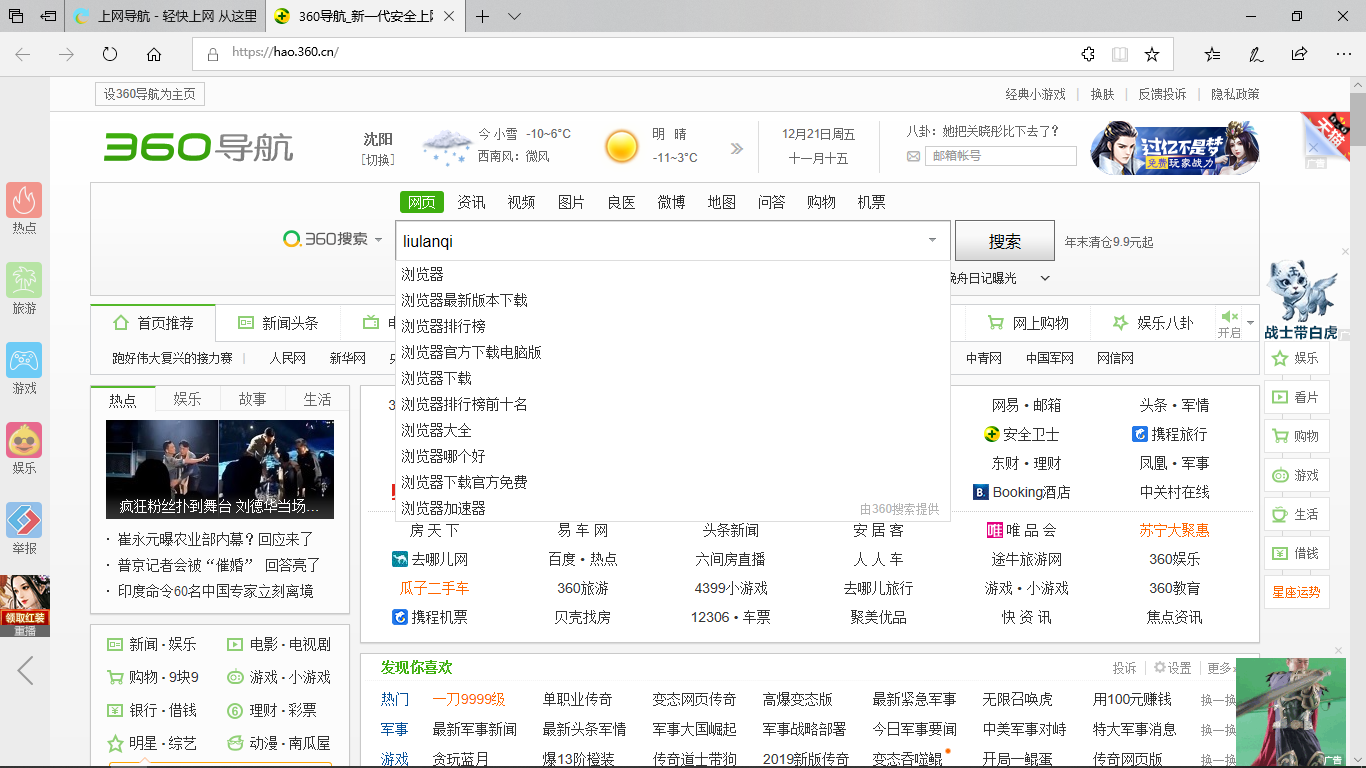
Task: Collapse left sidebar chevron arrow
Action: [25, 670]
